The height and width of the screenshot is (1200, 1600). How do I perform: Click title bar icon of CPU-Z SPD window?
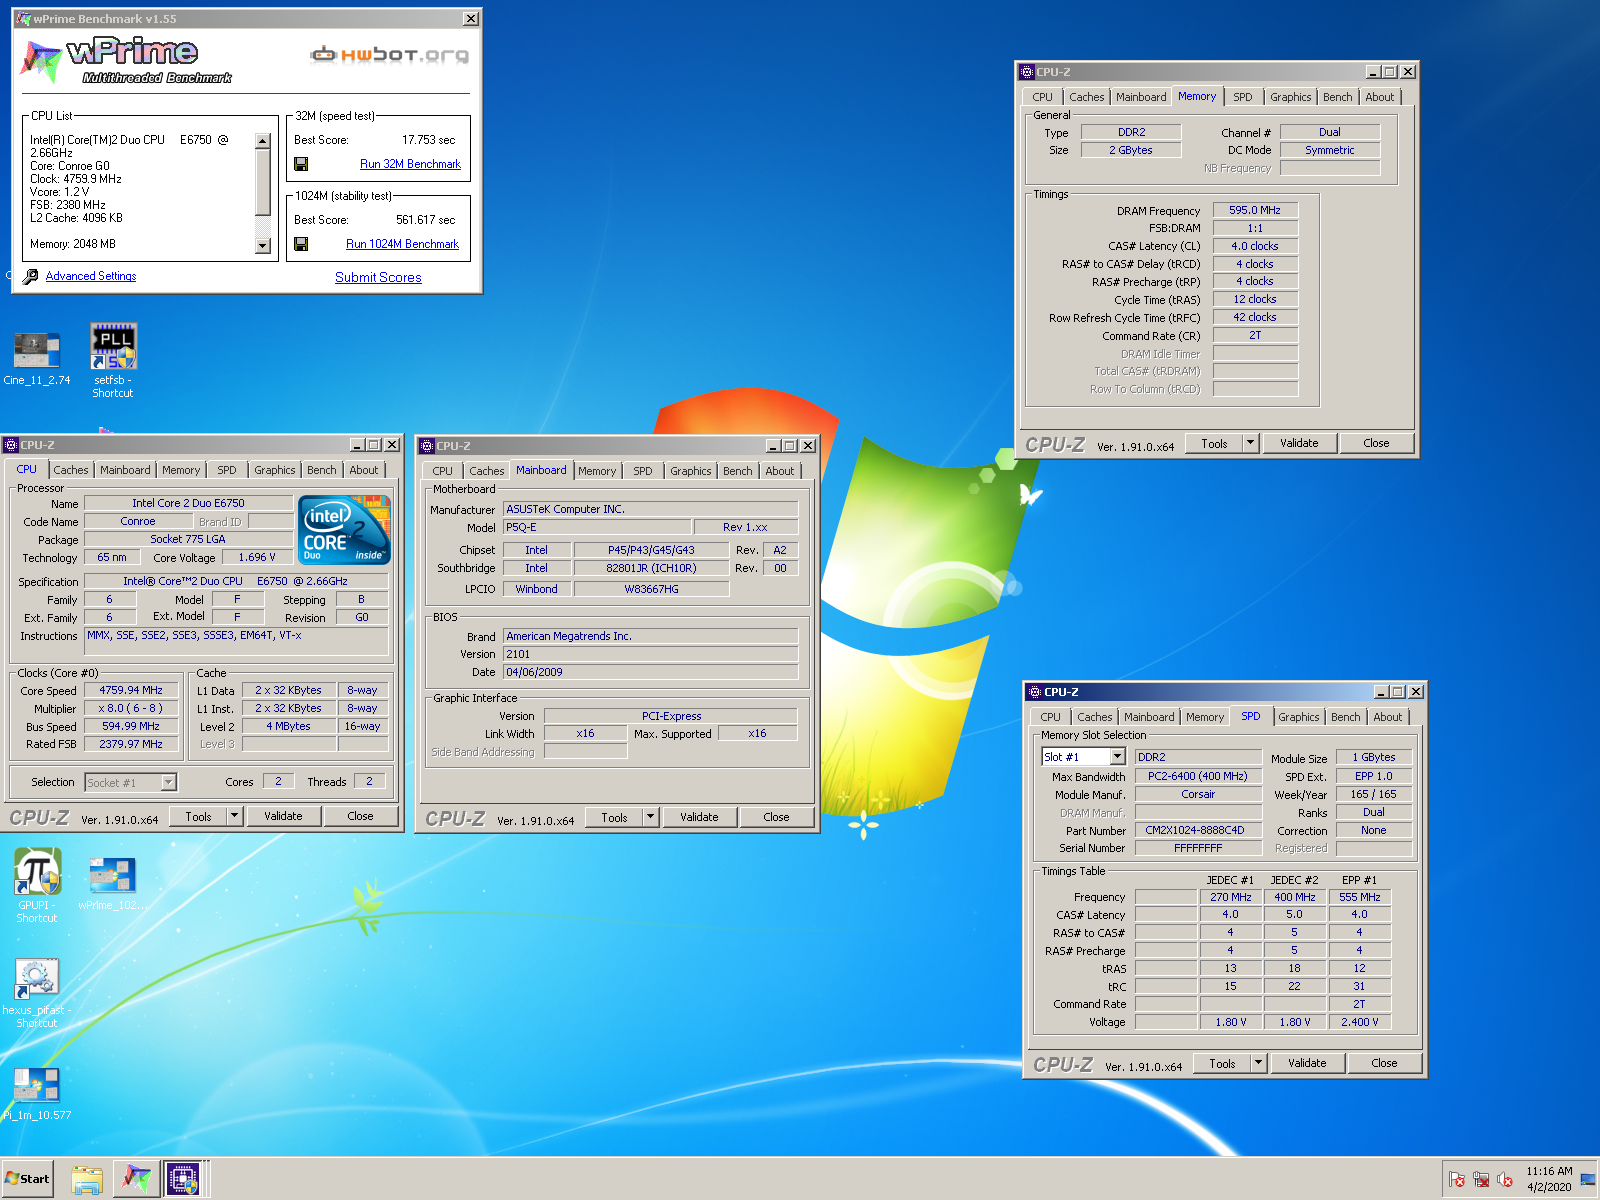(x=1035, y=692)
